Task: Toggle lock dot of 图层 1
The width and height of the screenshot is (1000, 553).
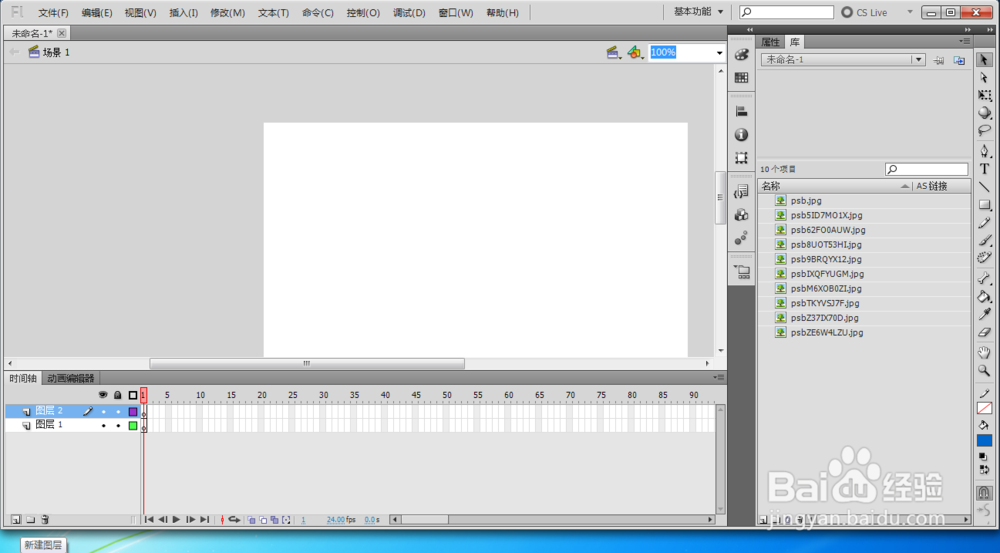Action: (118, 425)
